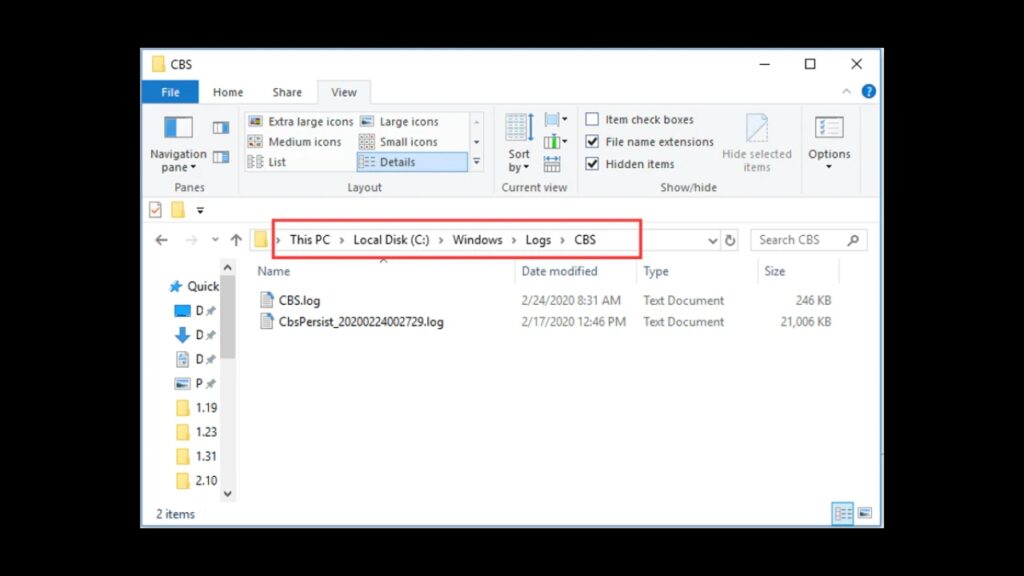1024x576 pixels.
Task: Click the Back navigation button
Action: tap(161, 240)
